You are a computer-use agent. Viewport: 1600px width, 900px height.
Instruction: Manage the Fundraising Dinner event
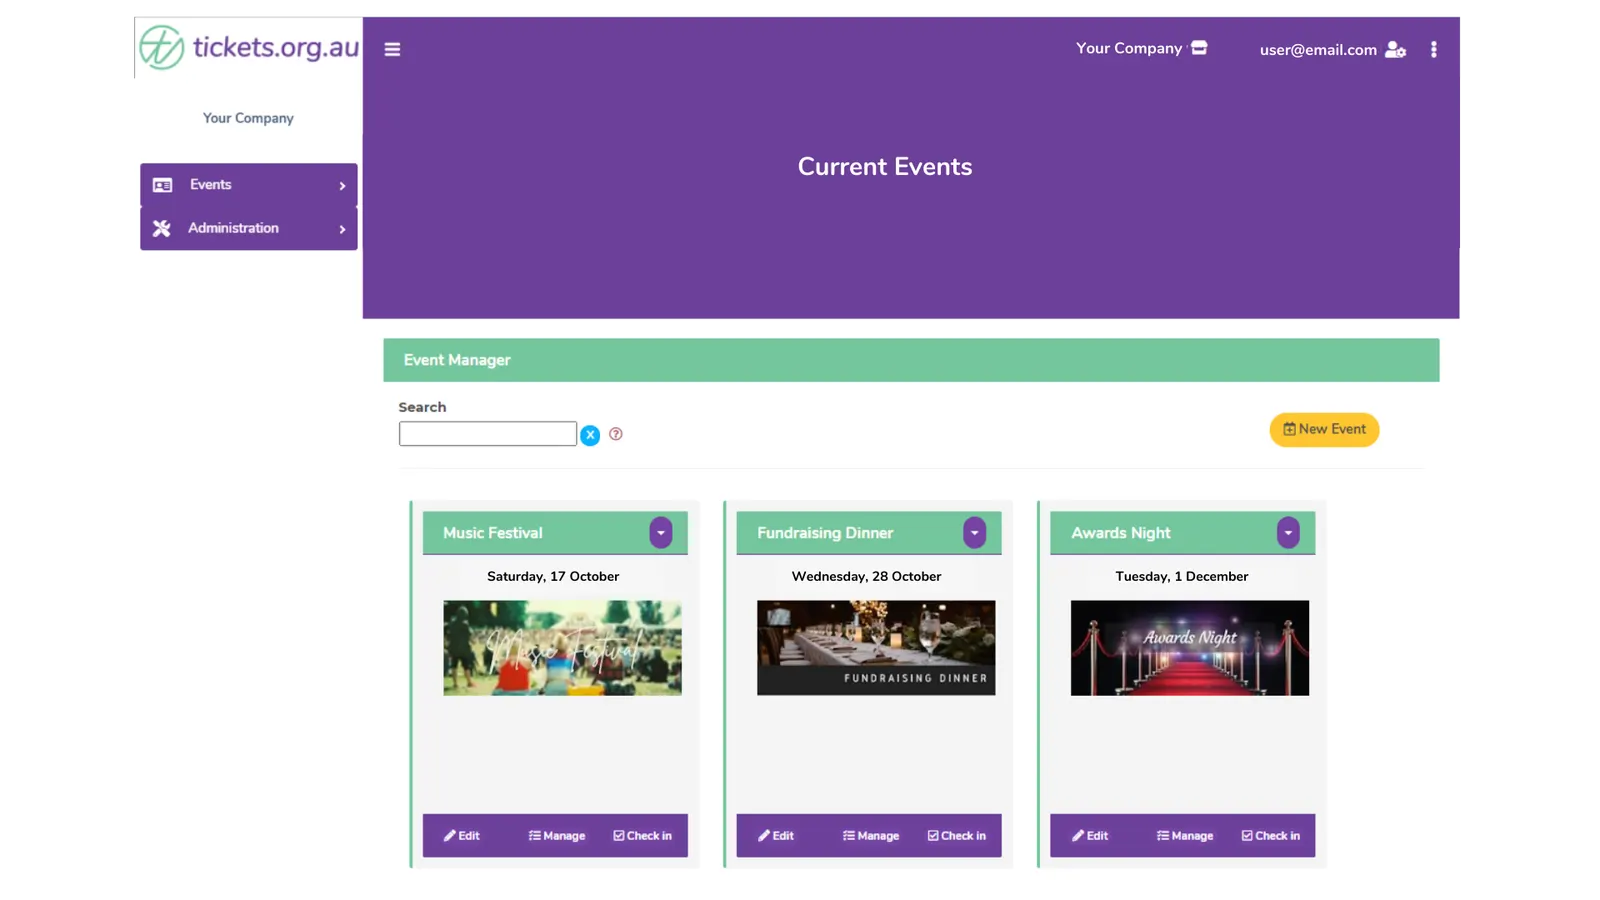click(871, 836)
